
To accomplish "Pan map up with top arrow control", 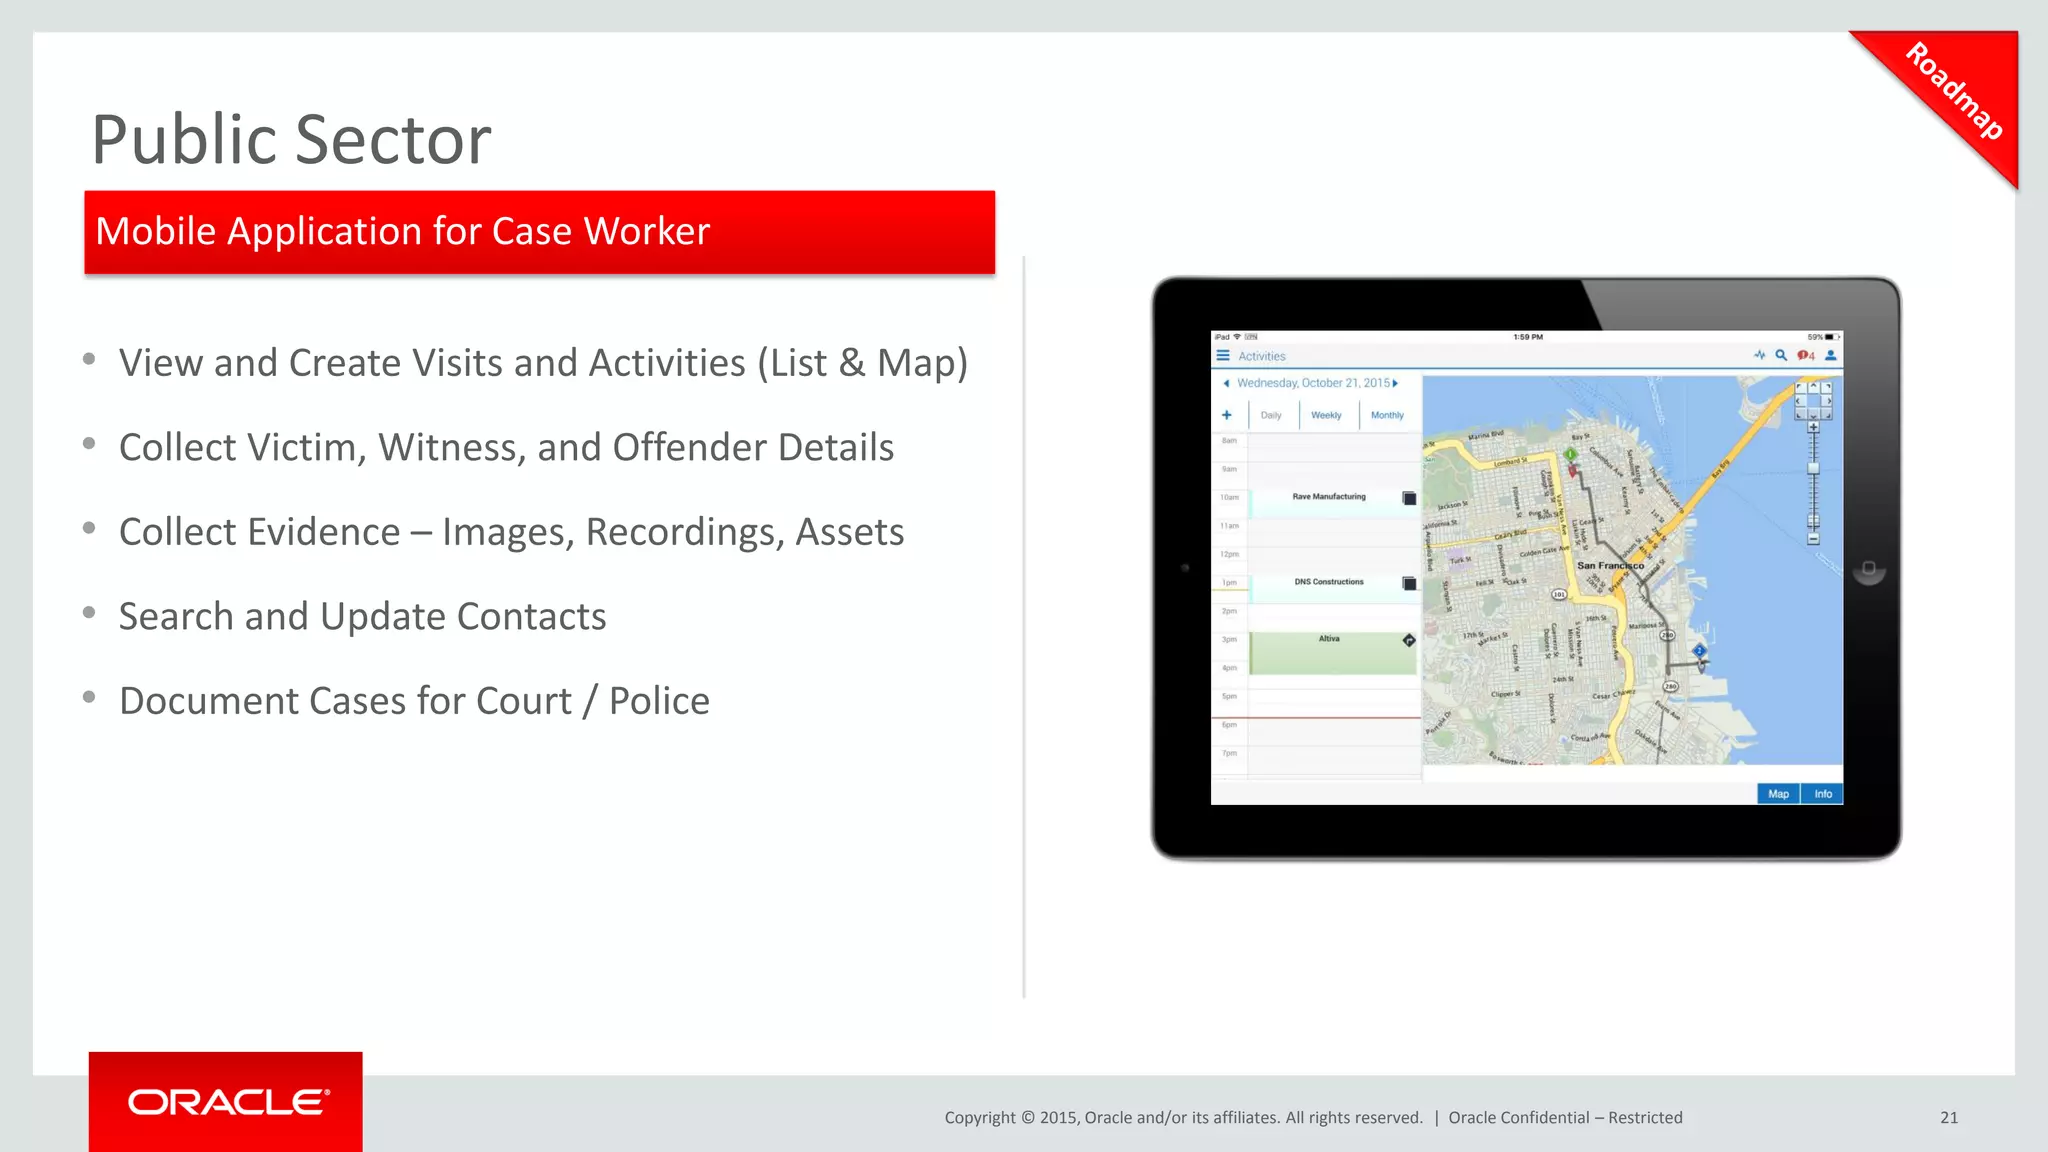I will [x=1813, y=387].
